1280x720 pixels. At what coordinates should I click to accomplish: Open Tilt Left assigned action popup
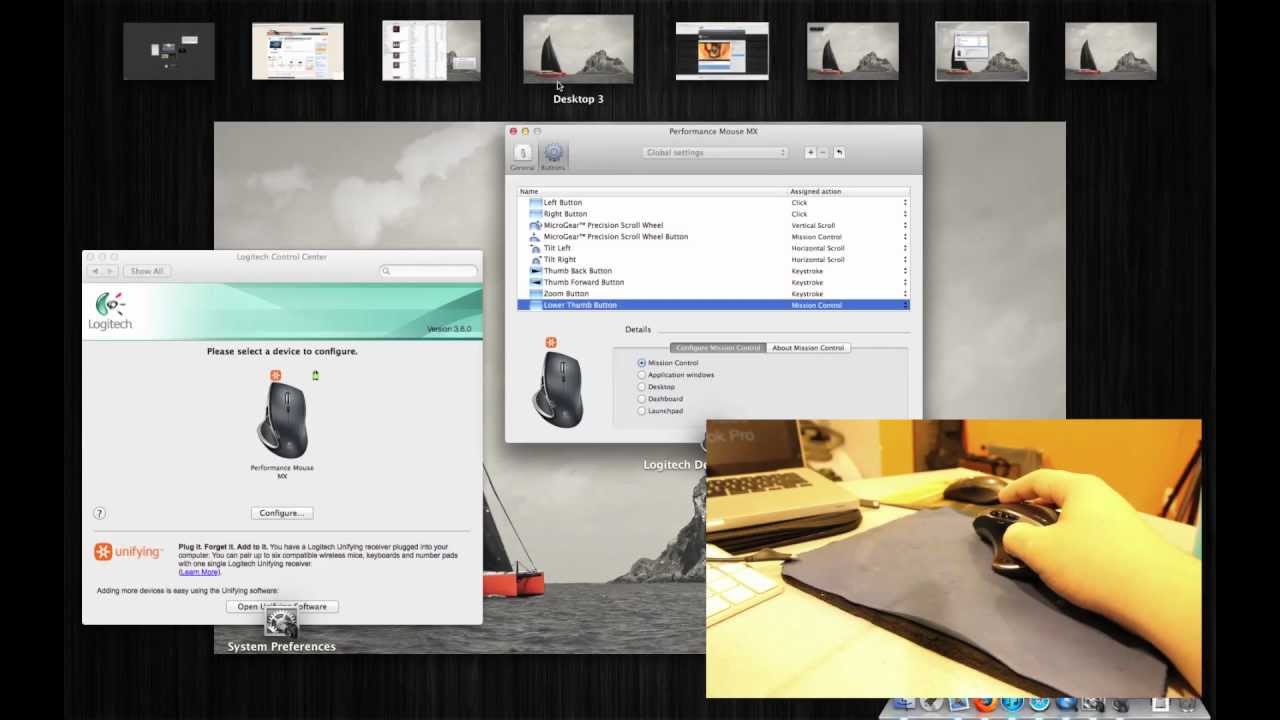pos(905,248)
